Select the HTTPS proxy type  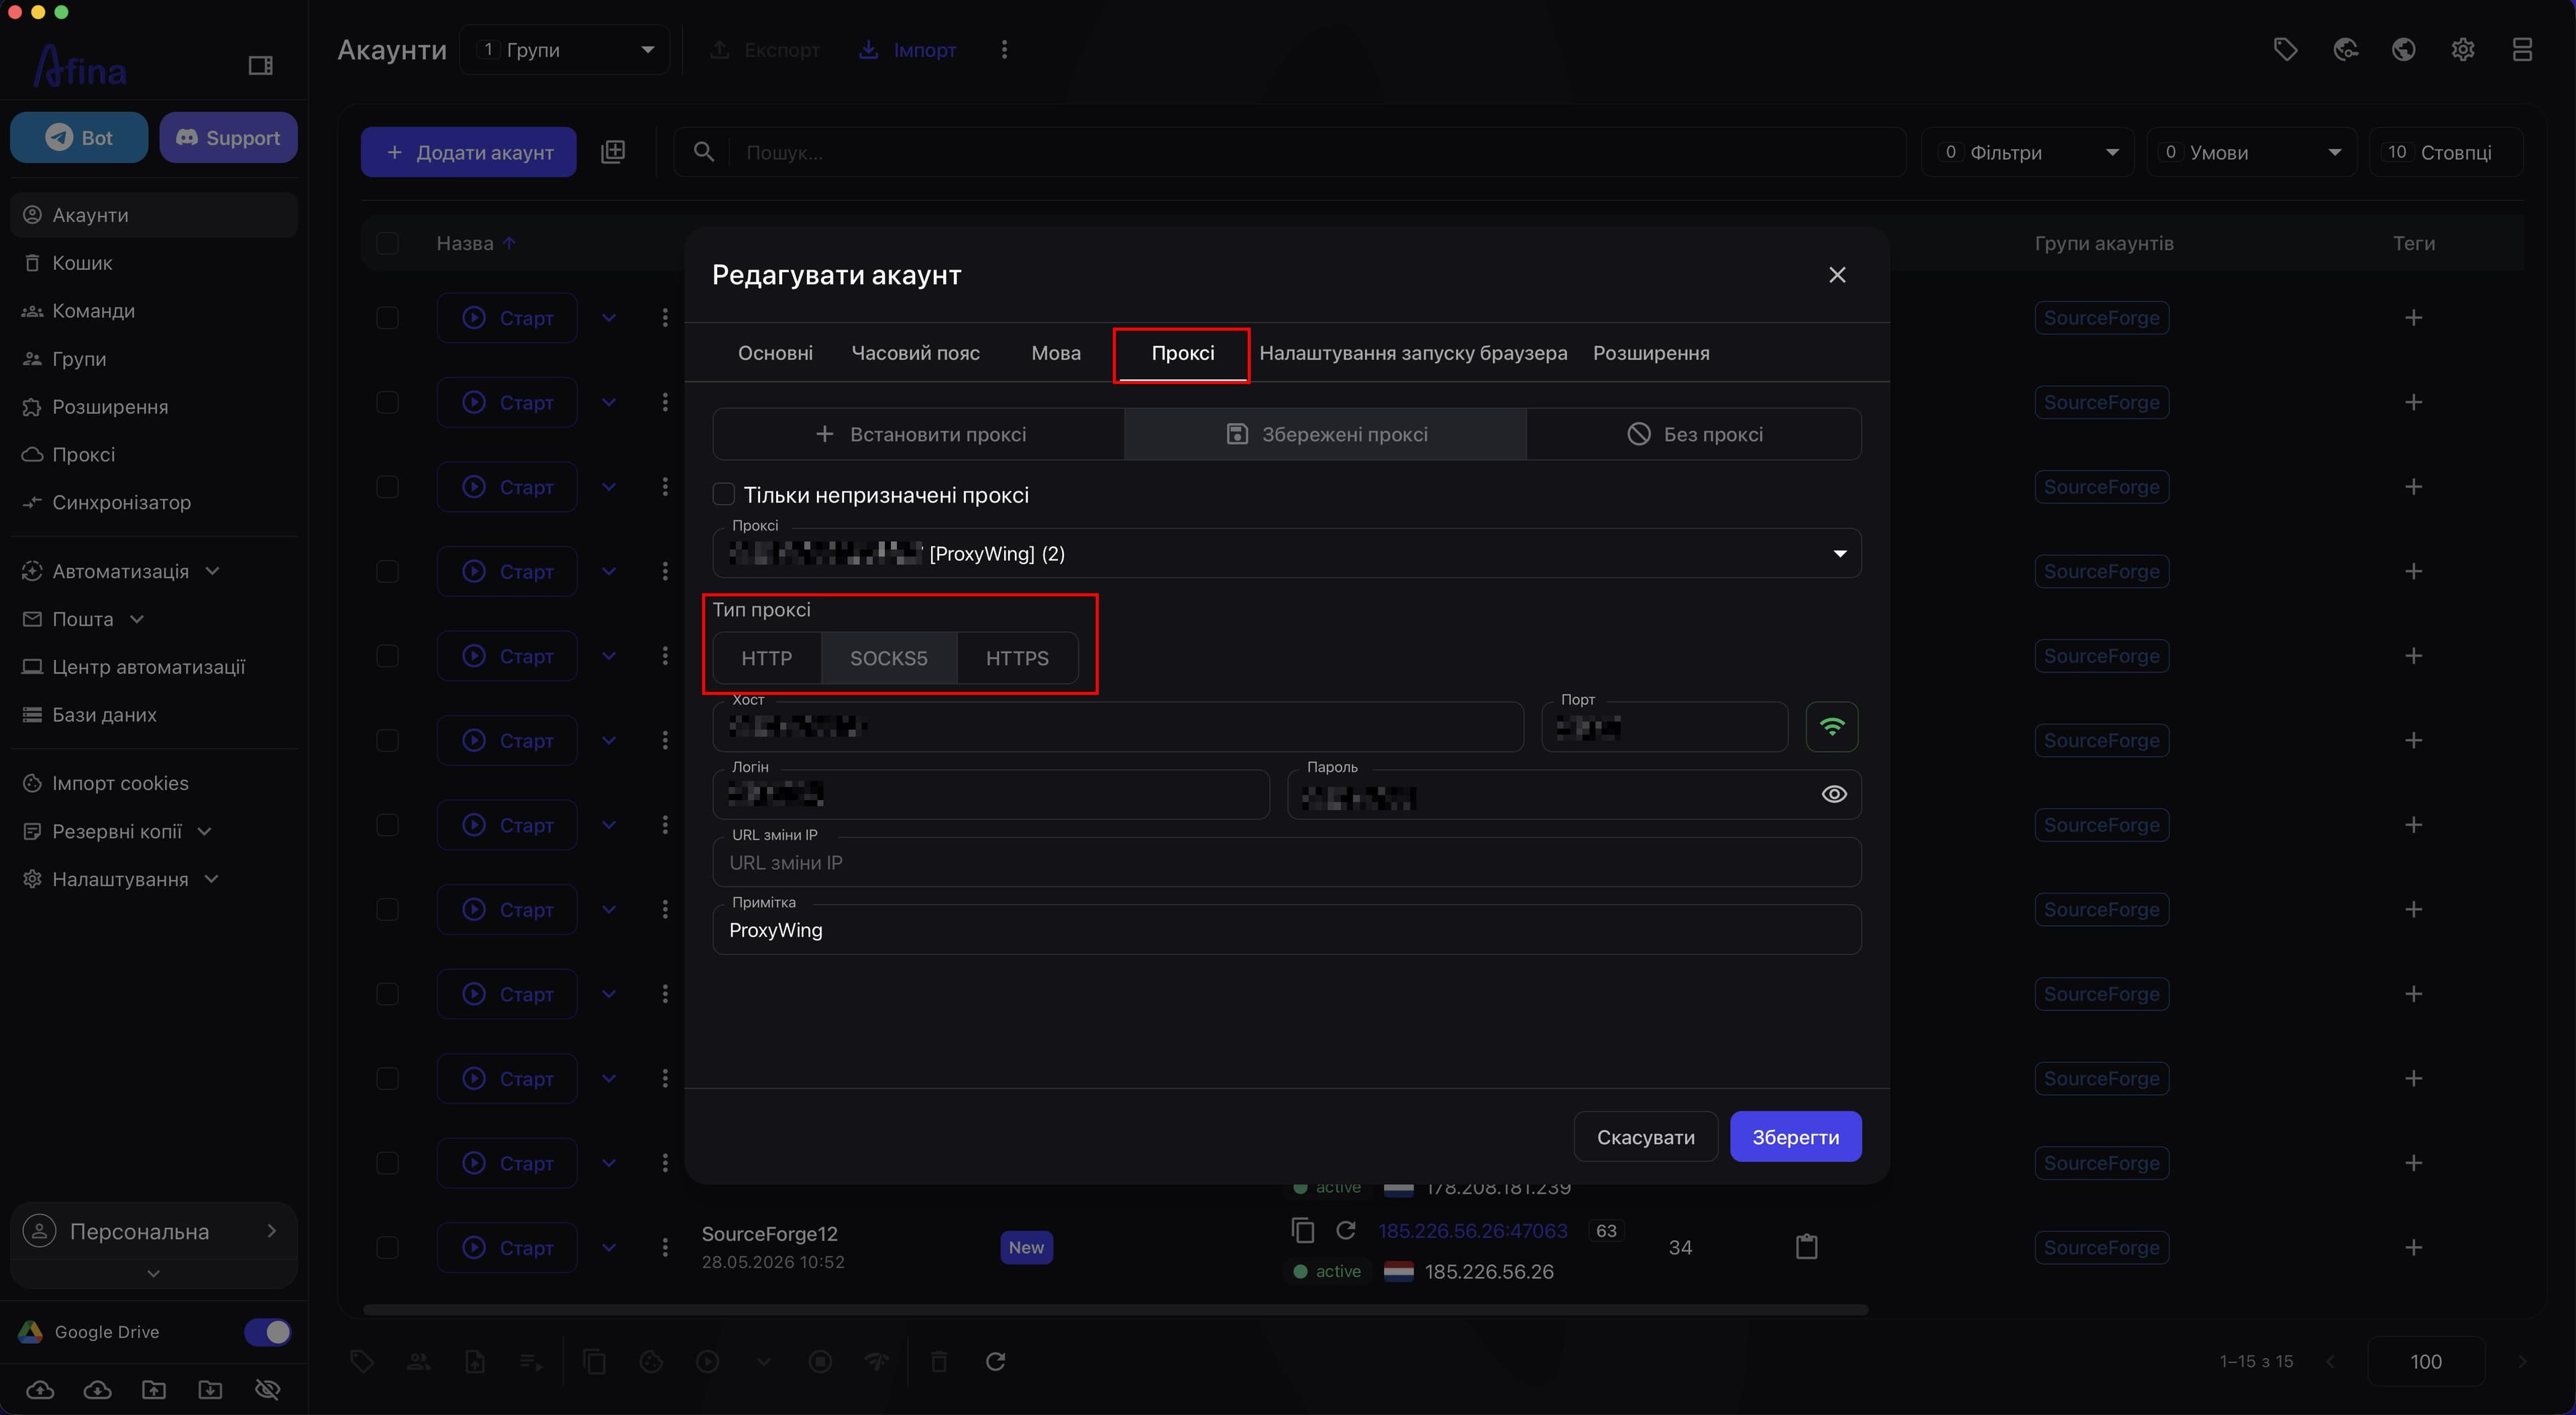pyautogui.click(x=1017, y=658)
